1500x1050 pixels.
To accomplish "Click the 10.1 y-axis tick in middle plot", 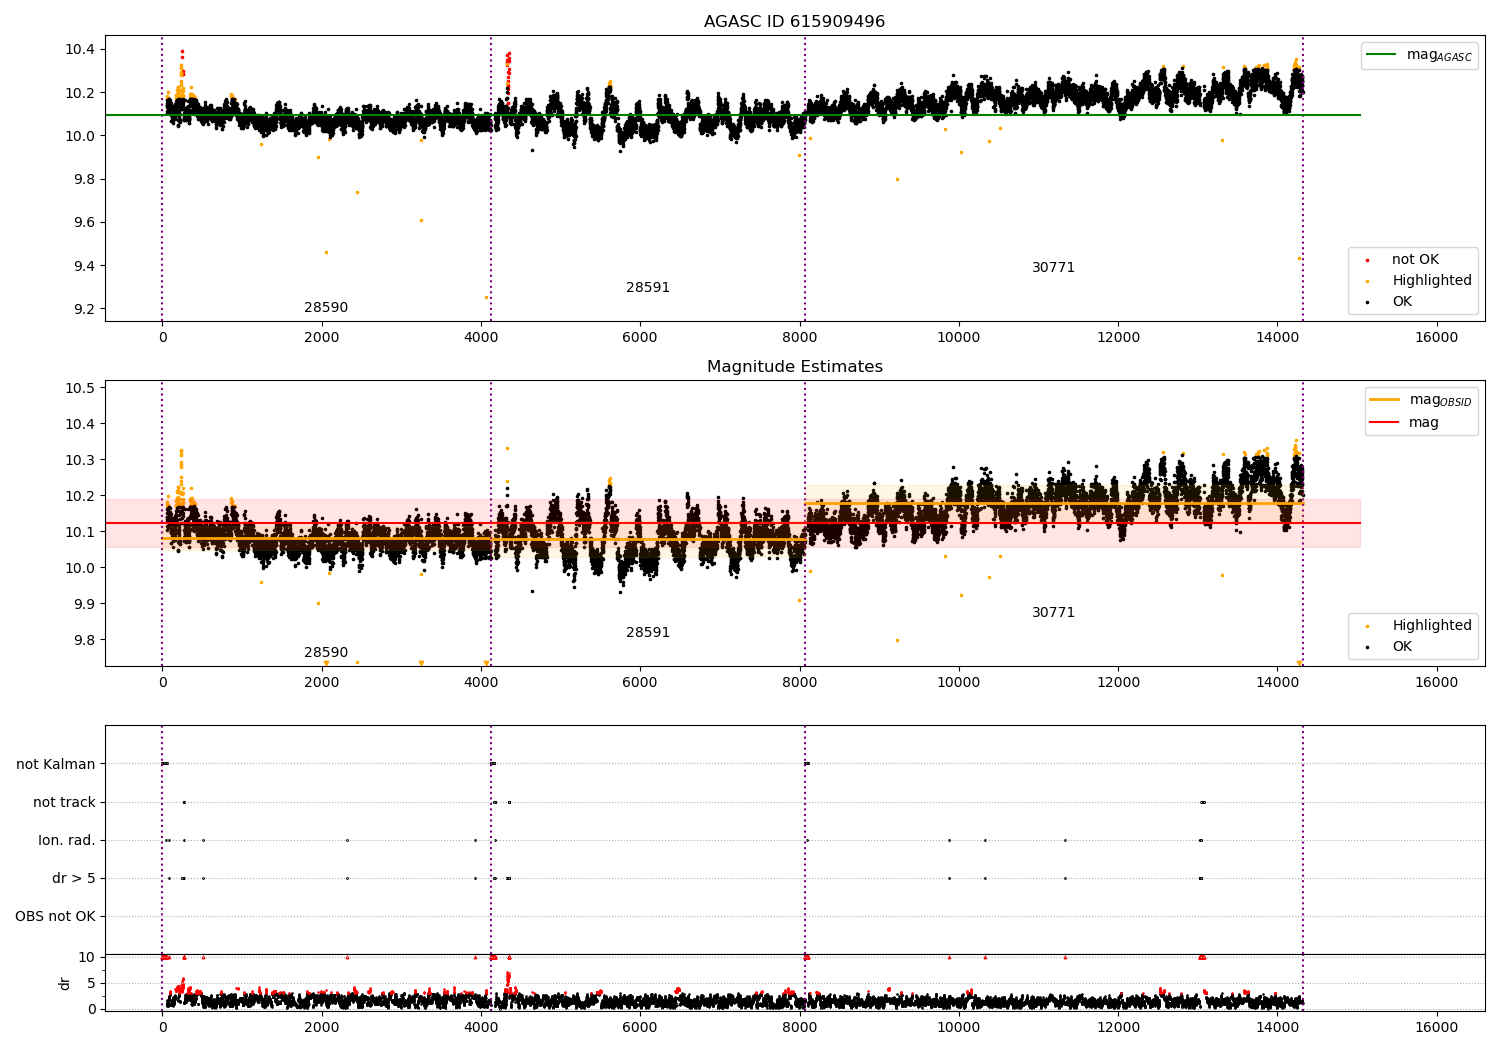I will pyautogui.click(x=80, y=532).
